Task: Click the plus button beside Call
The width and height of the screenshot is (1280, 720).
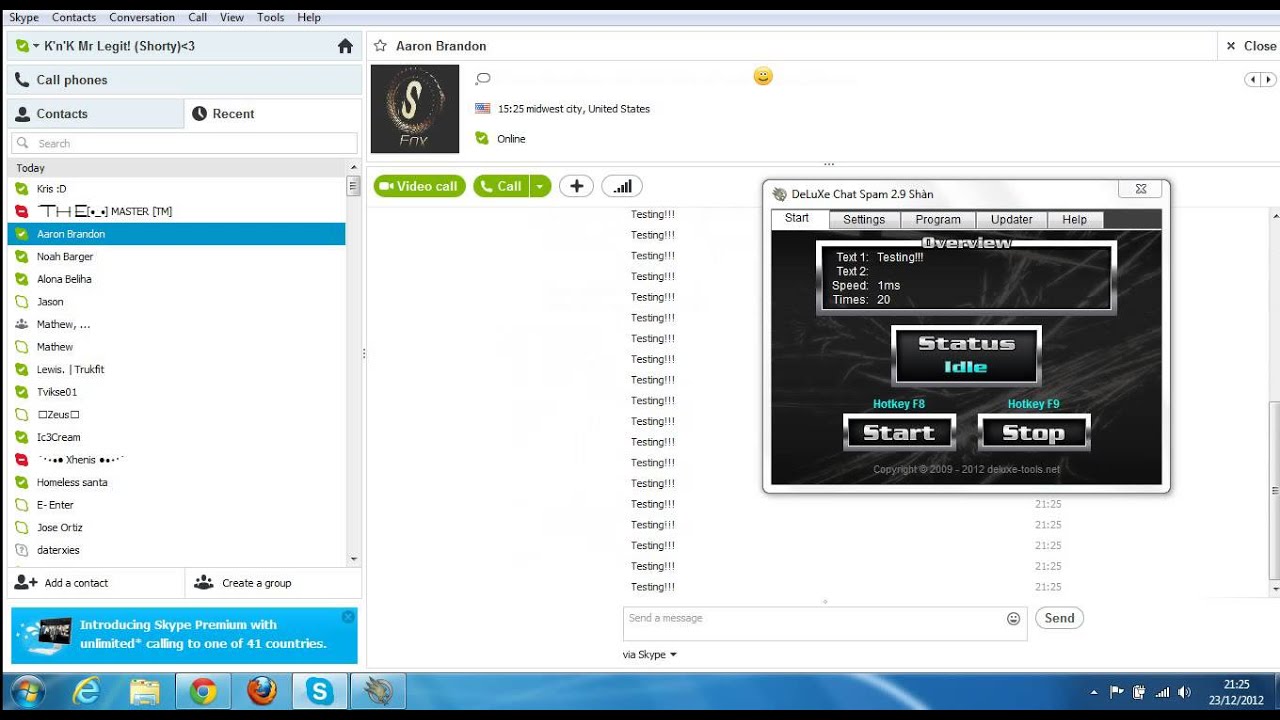Action: tap(576, 186)
